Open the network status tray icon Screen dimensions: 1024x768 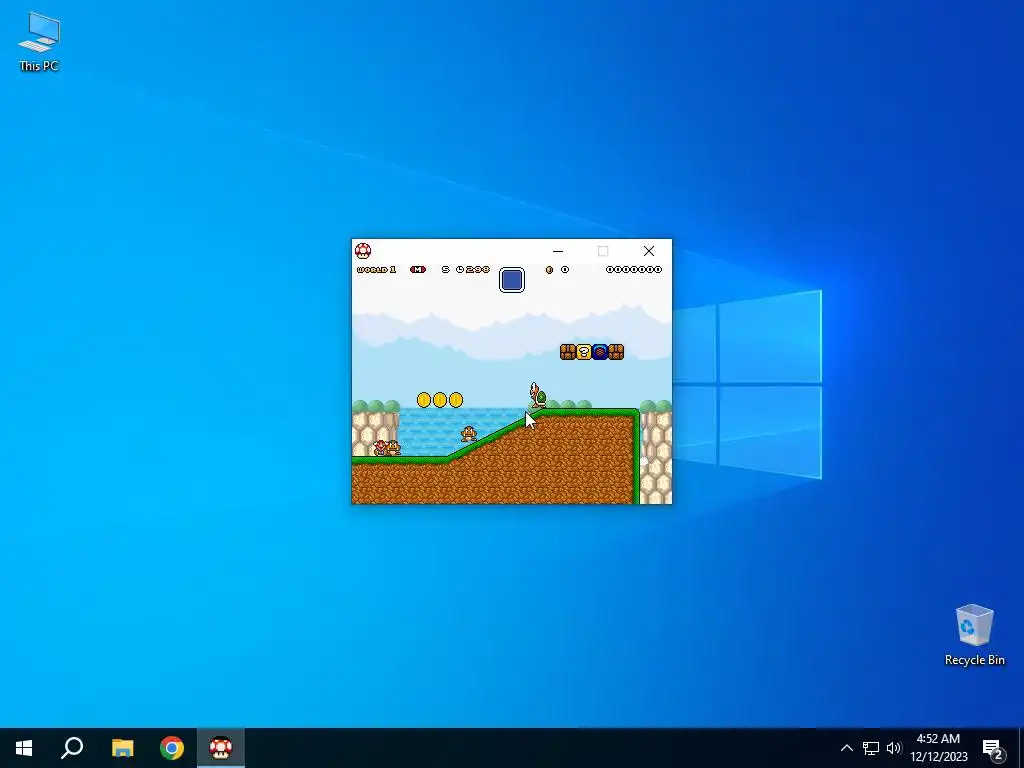(871, 748)
